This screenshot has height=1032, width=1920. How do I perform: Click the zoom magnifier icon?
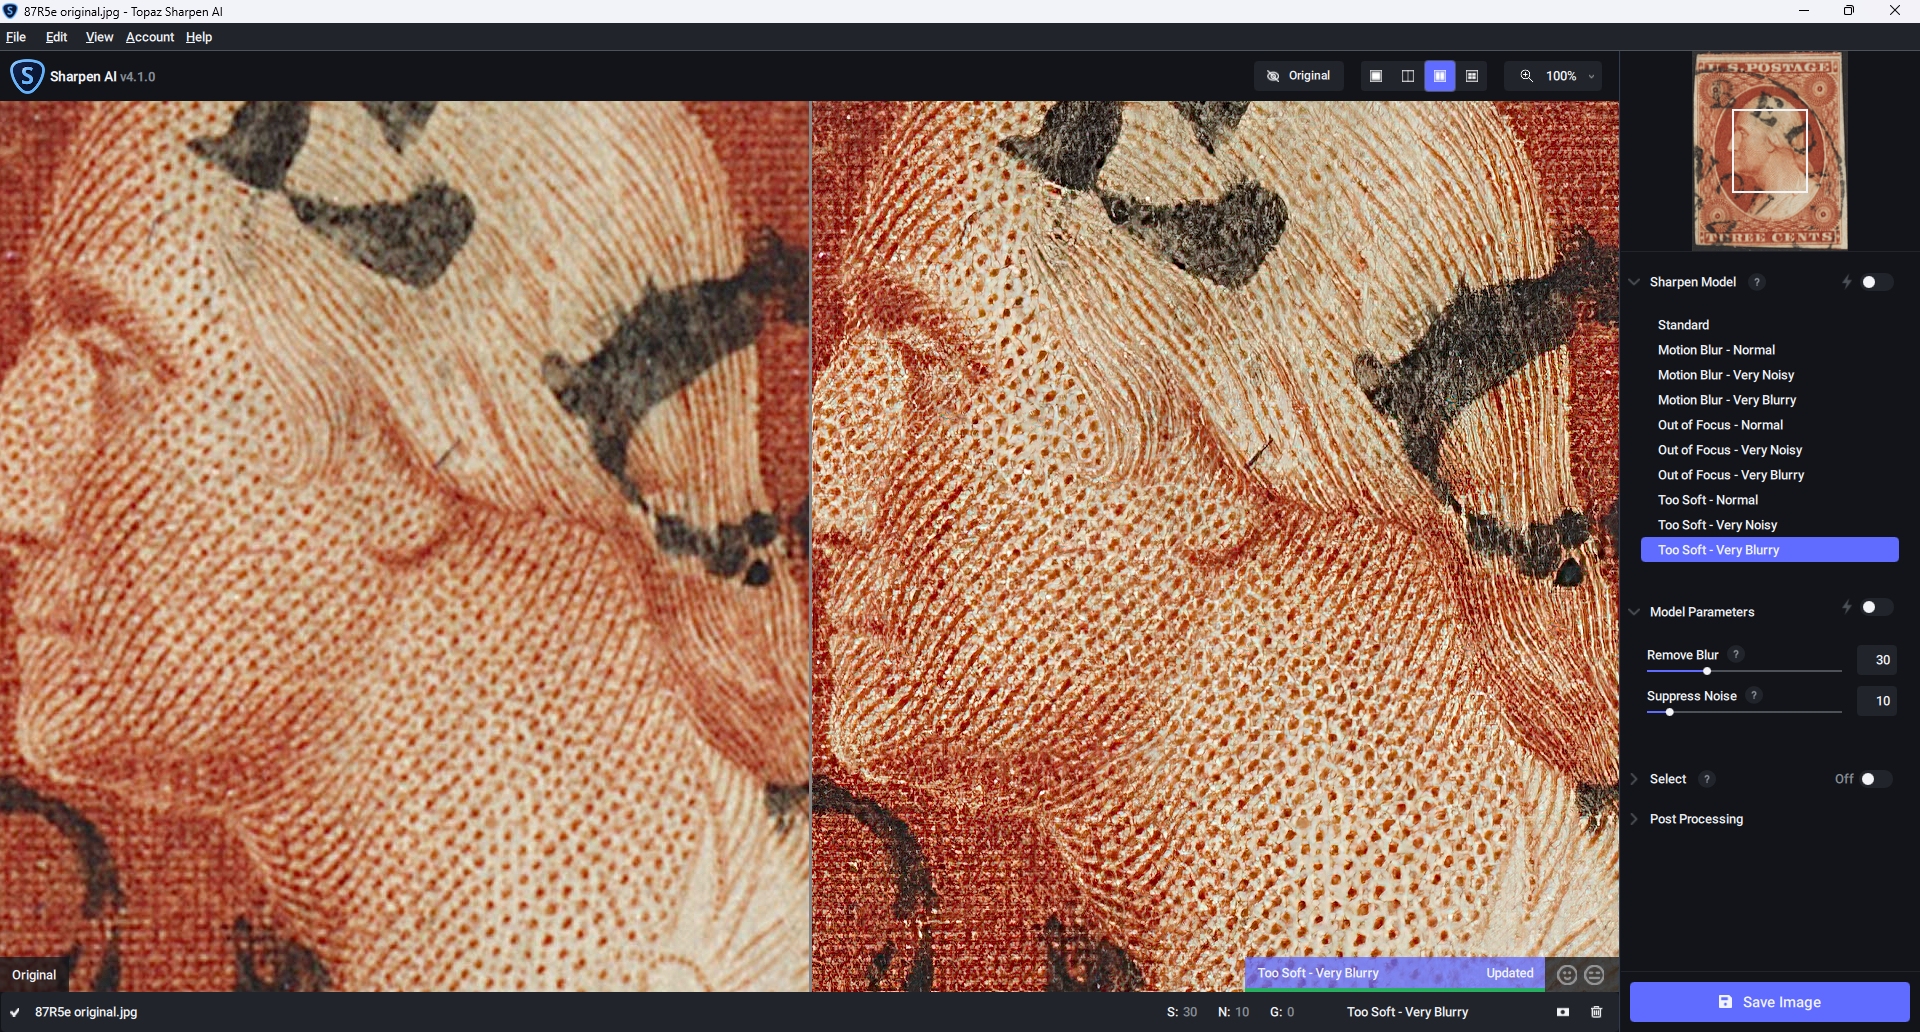pos(1526,76)
